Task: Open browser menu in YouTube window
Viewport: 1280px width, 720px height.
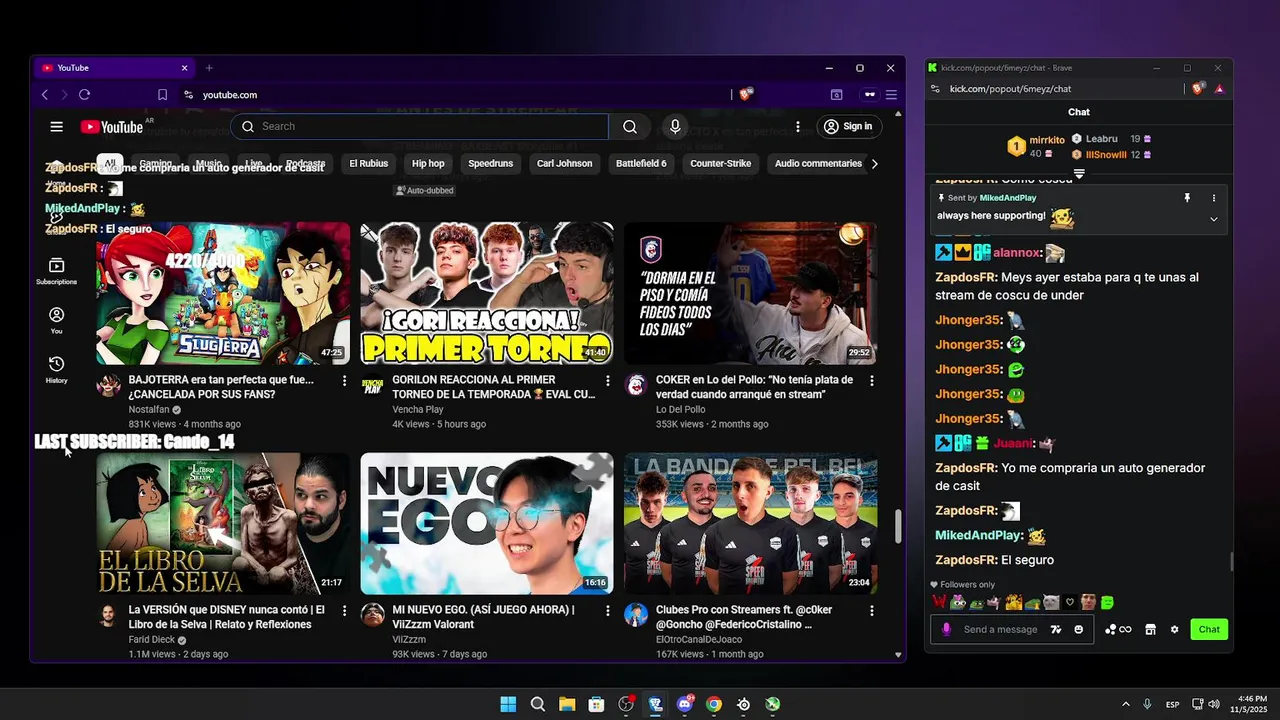Action: tap(891, 95)
